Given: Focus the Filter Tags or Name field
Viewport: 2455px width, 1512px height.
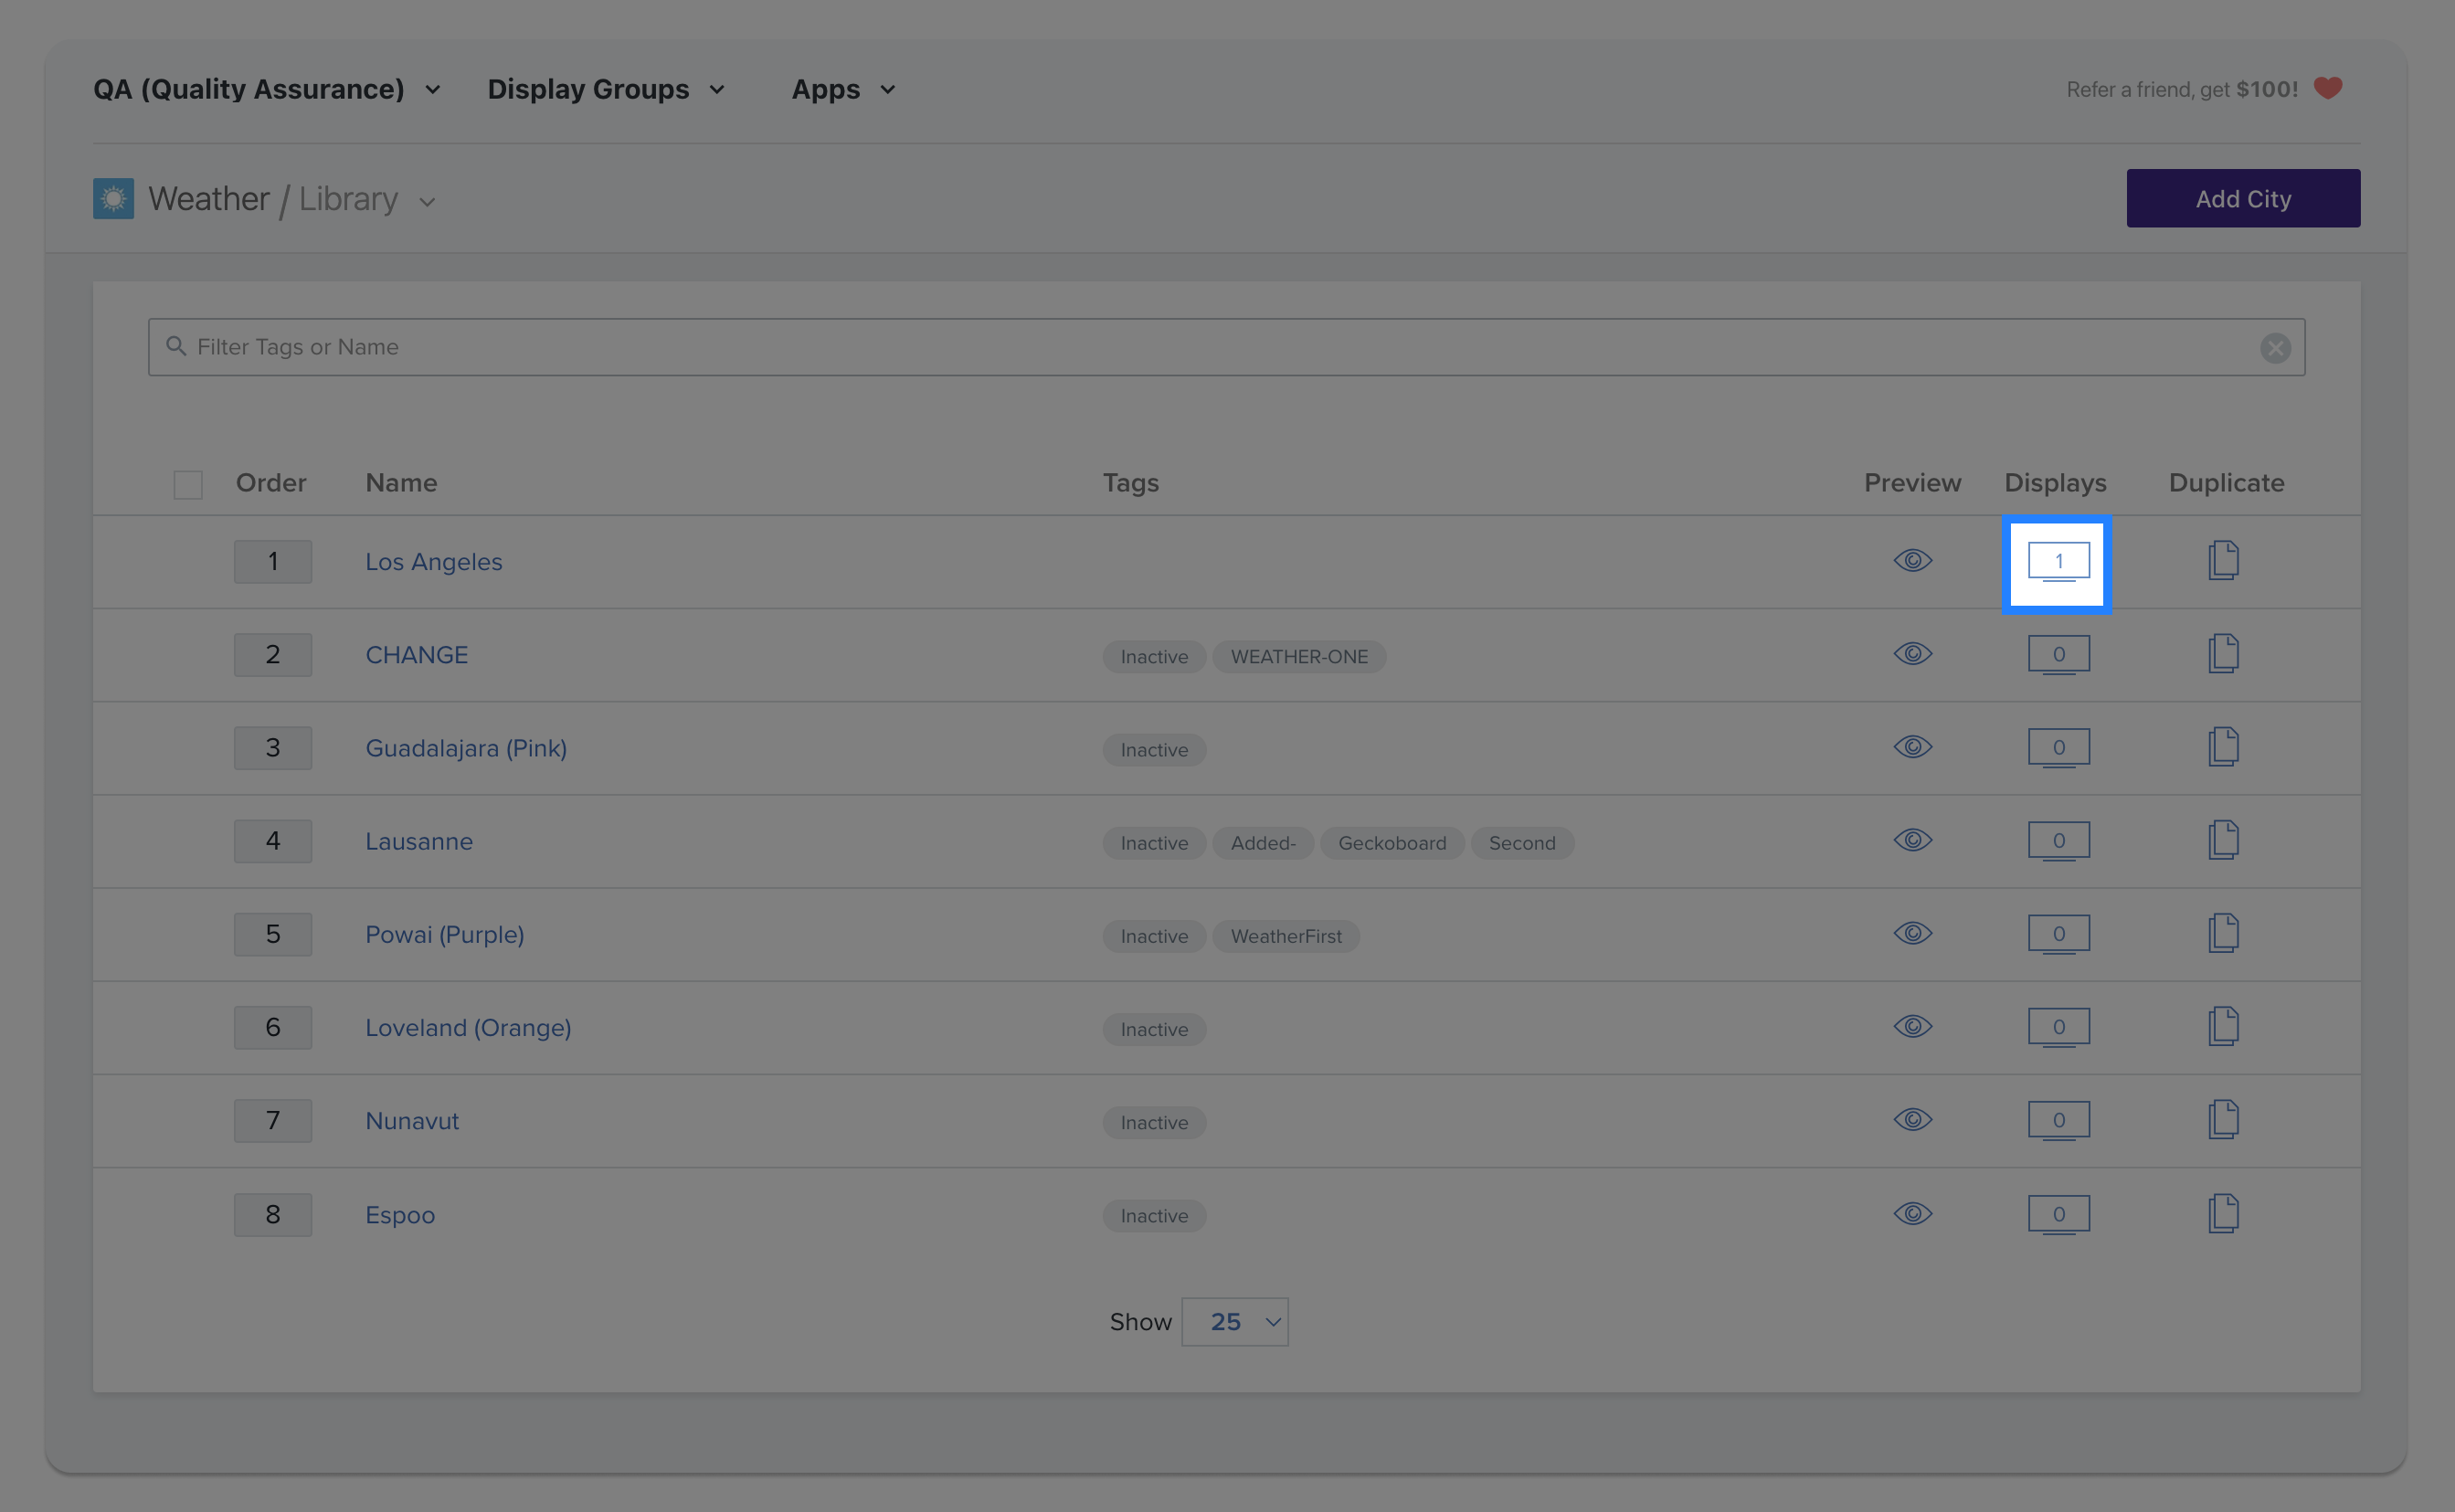Looking at the screenshot, I should [1226, 347].
